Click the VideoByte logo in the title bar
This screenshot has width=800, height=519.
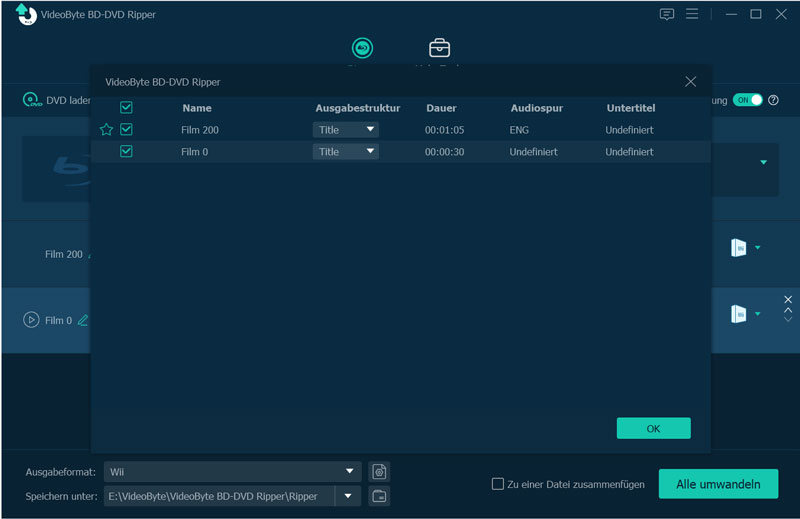pos(26,14)
